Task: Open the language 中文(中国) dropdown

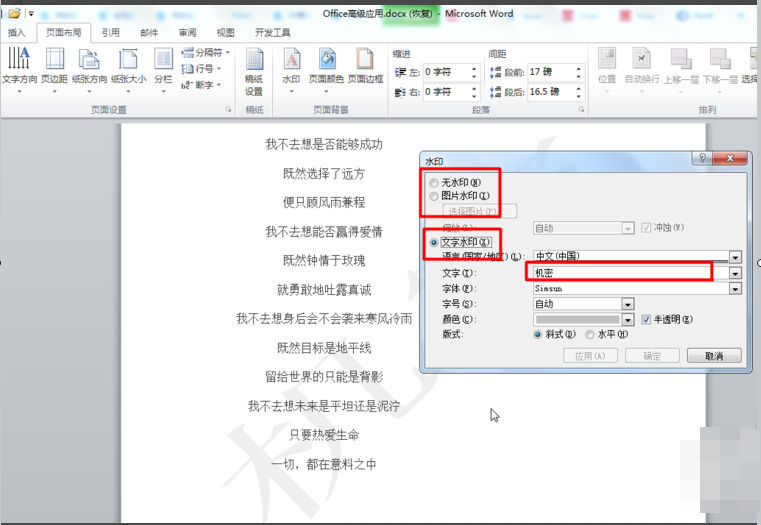Action: [x=735, y=257]
